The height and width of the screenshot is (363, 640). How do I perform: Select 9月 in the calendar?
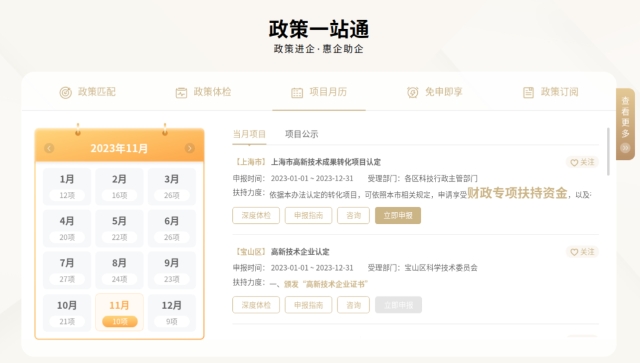[171, 271]
